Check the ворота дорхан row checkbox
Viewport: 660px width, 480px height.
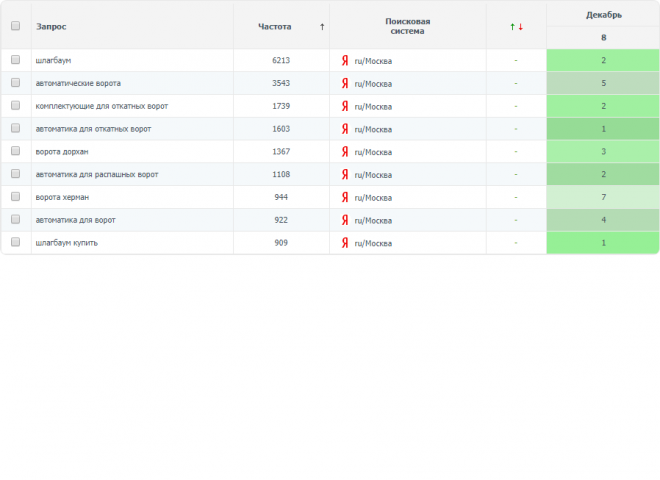tap(16, 151)
